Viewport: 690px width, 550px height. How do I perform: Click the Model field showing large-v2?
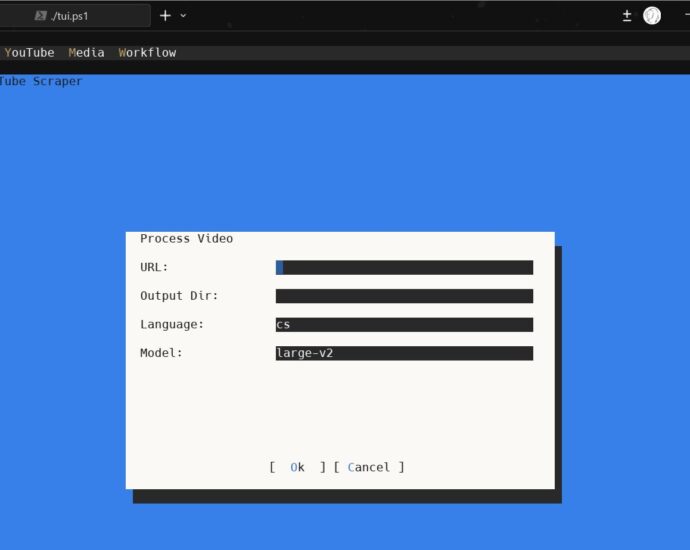pos(404,353)
